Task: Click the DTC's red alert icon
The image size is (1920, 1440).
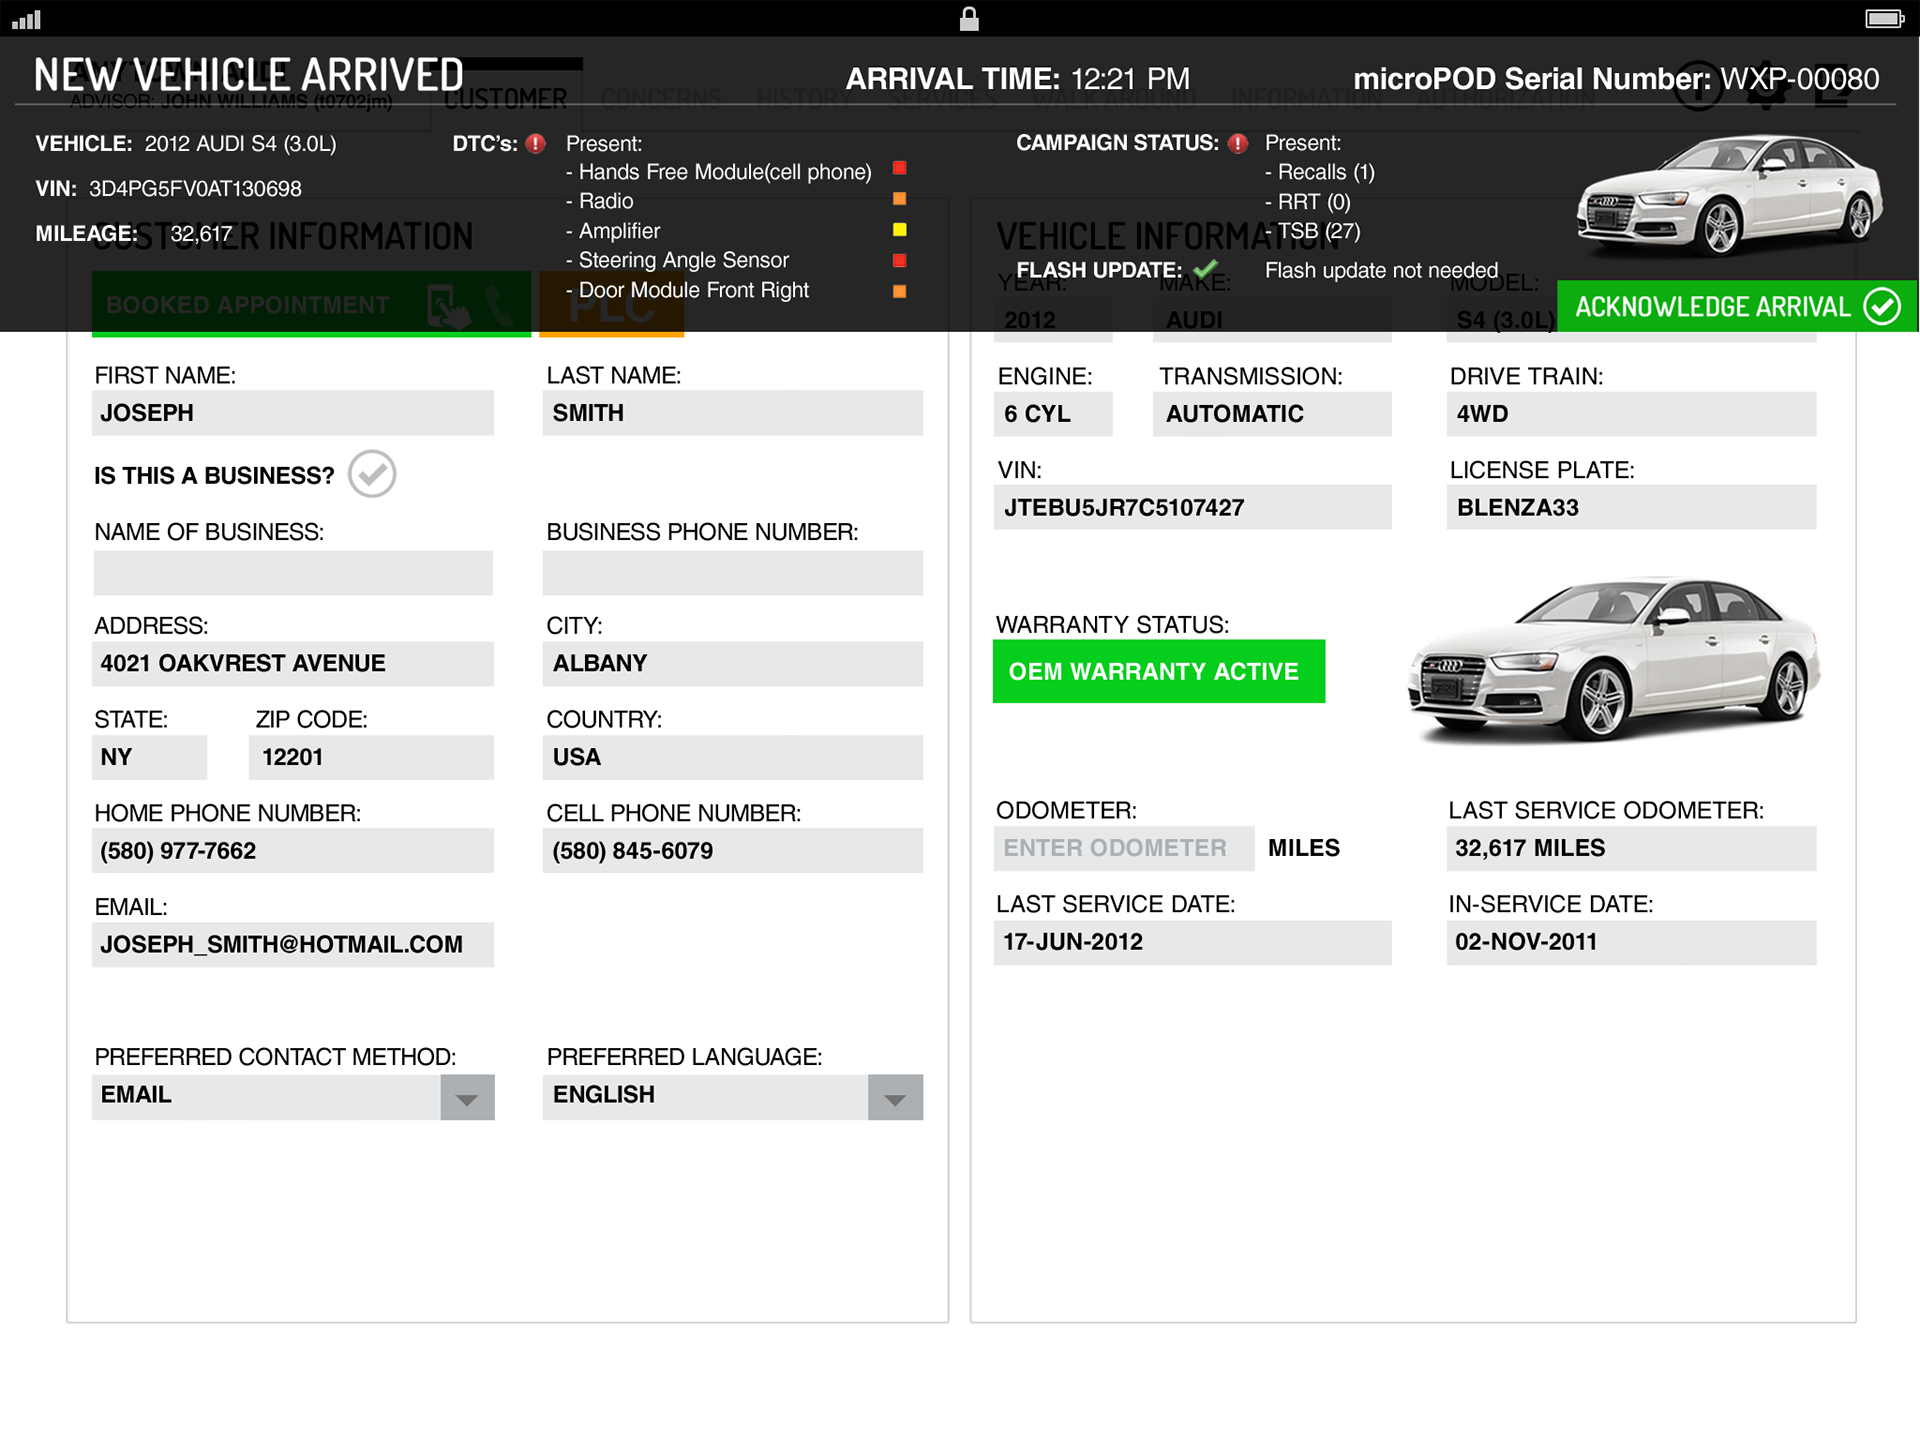Action: click(536, 144)
